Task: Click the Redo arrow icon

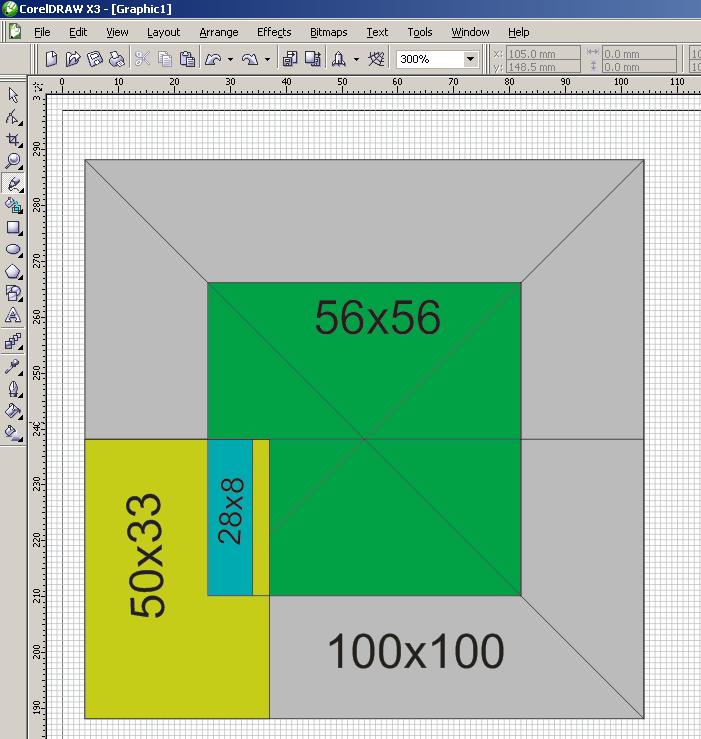Action: pyautogui.click(x=250, y=59)
